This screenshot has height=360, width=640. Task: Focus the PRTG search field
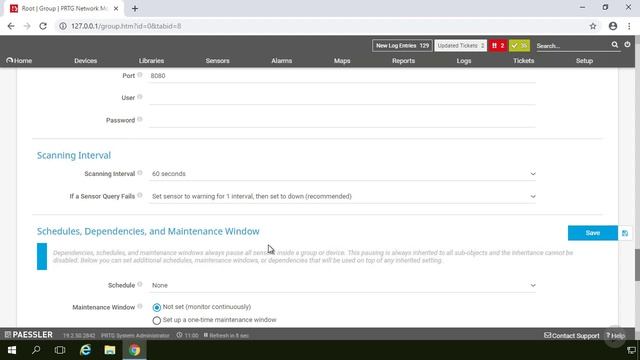pos(572,46)
